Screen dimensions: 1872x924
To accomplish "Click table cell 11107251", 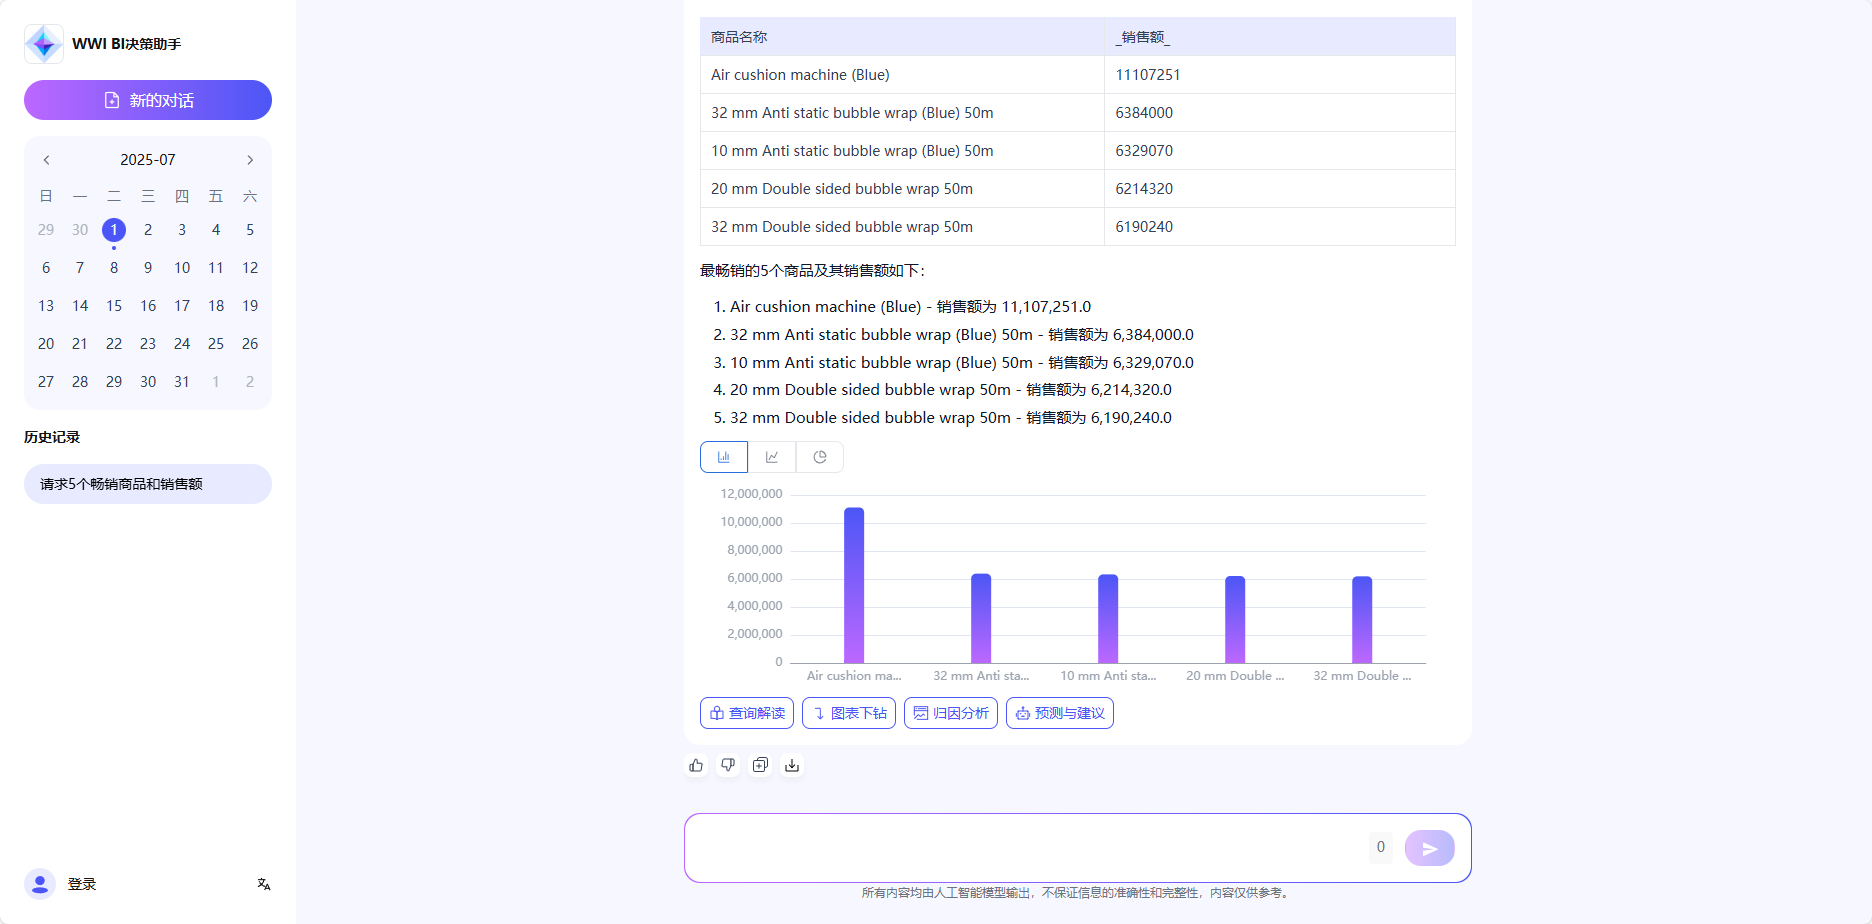I will tap(1280, 75).
